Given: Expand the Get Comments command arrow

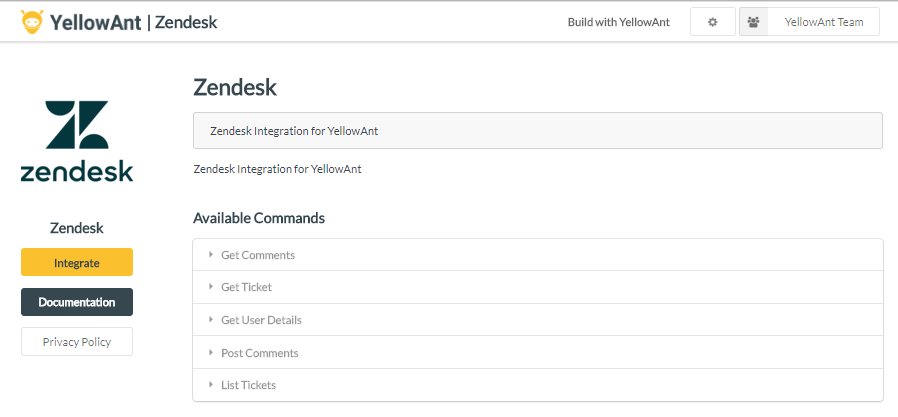Looking at the screenshot, I should click(211, 255).
